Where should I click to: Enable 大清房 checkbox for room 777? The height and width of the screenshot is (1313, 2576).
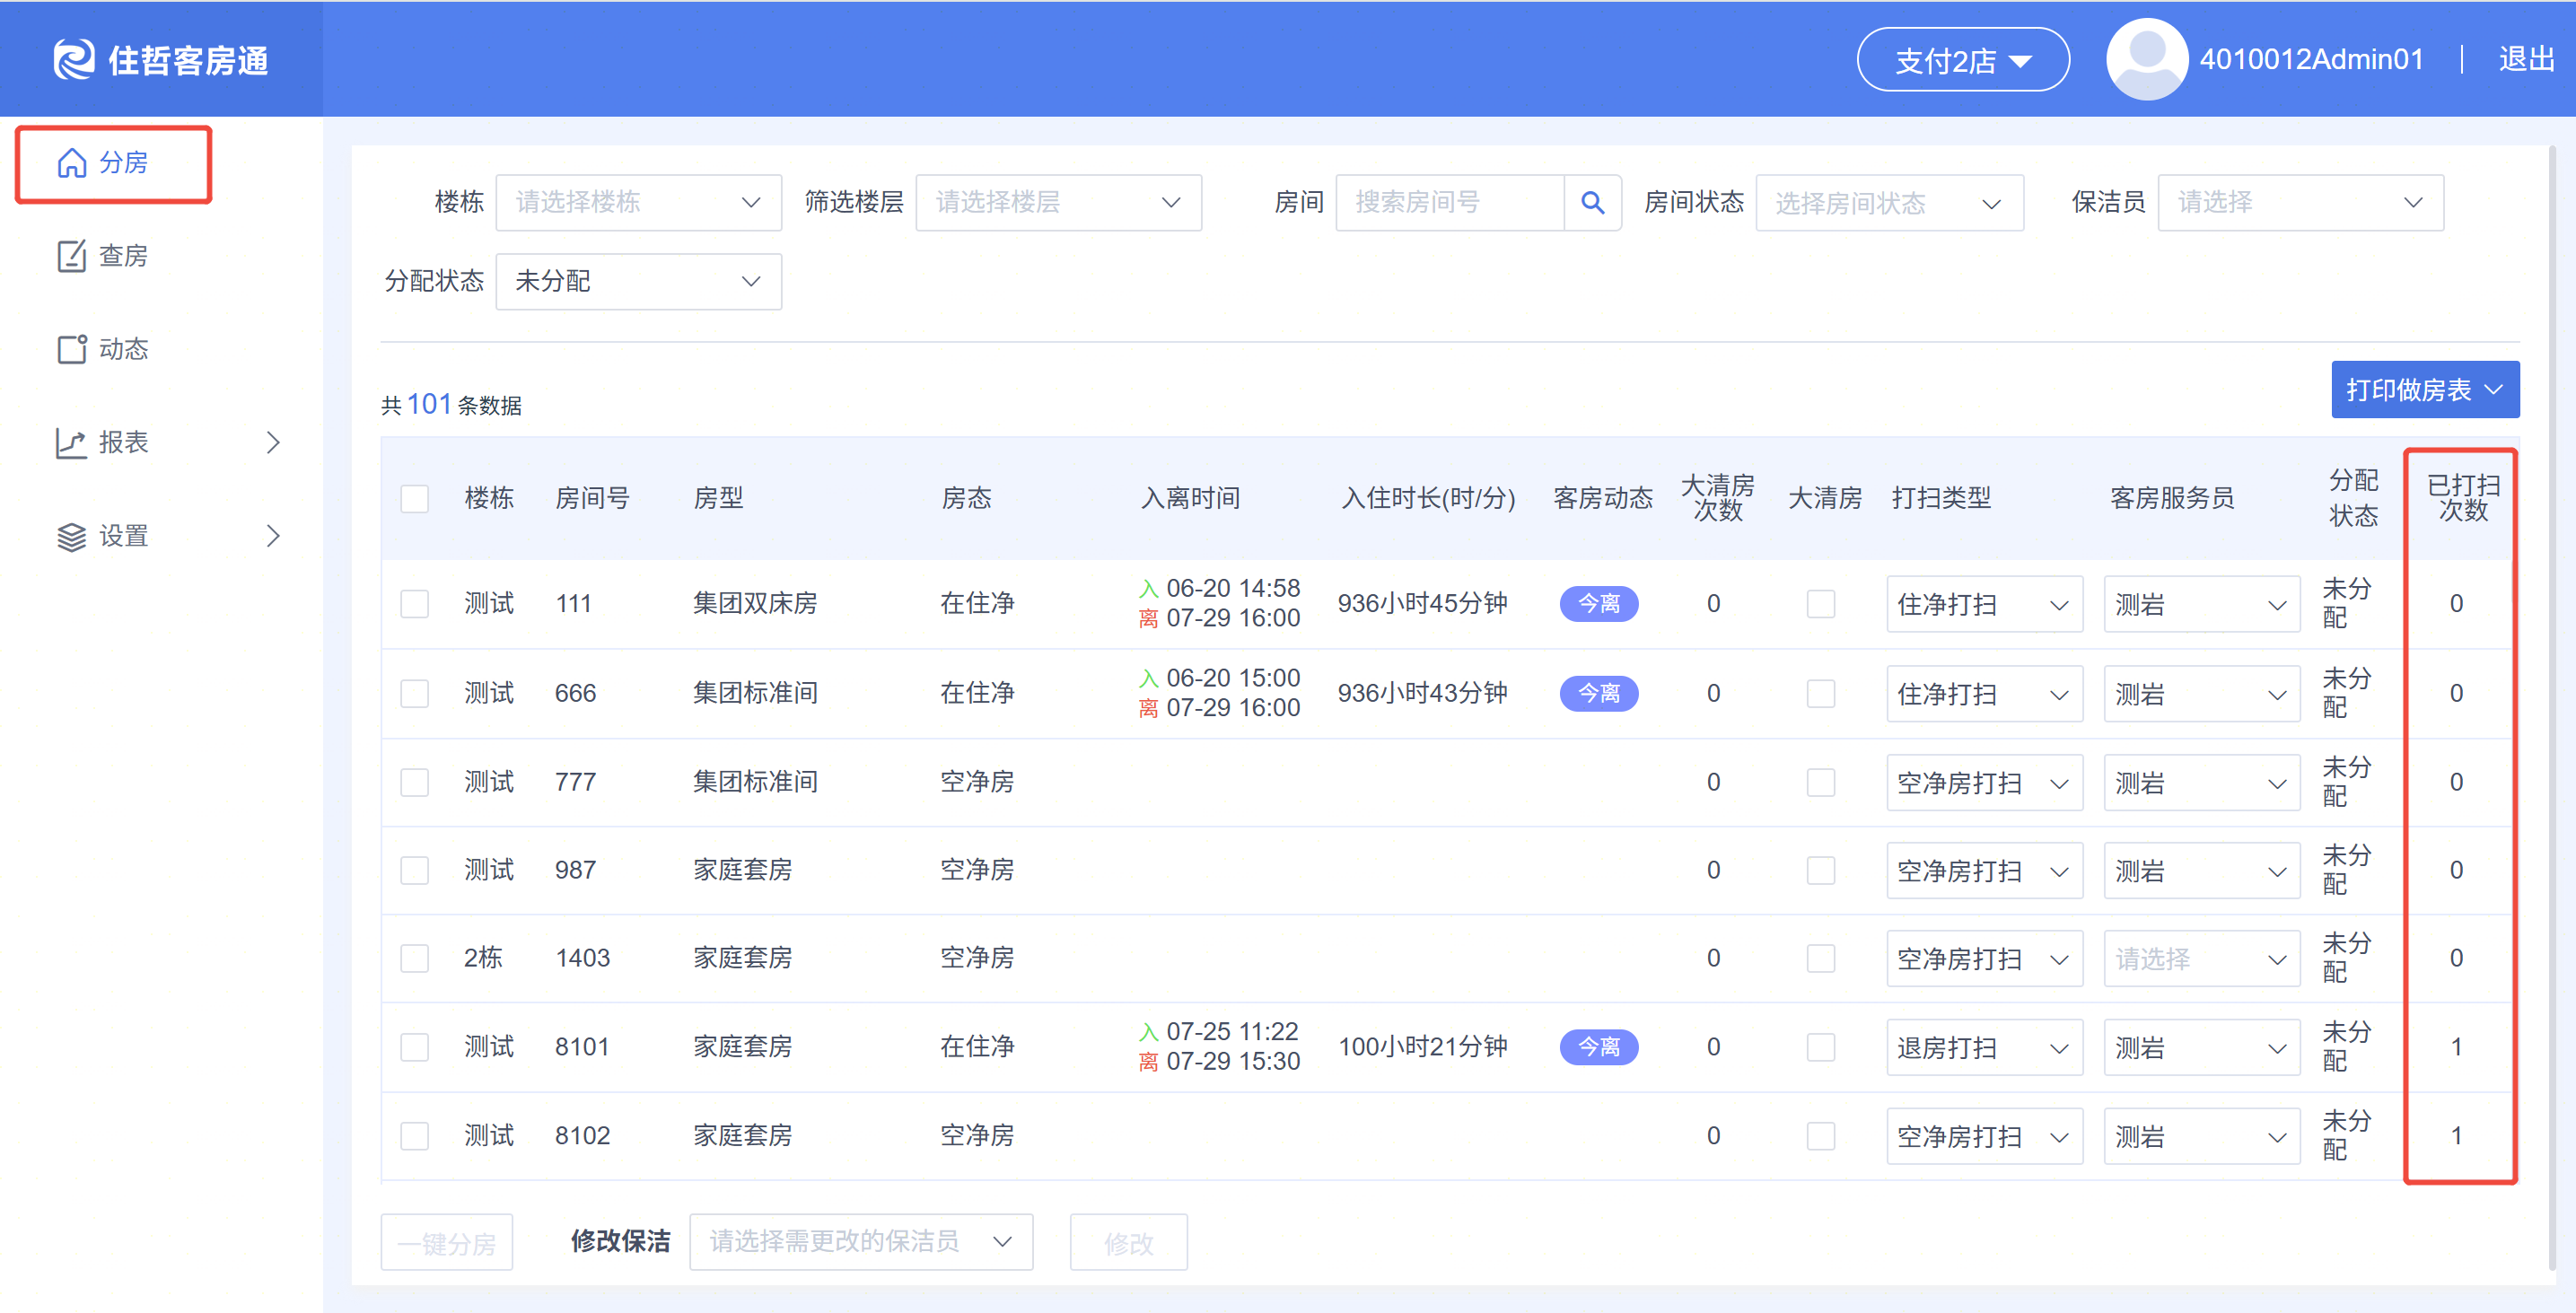tap(1820, 782)
